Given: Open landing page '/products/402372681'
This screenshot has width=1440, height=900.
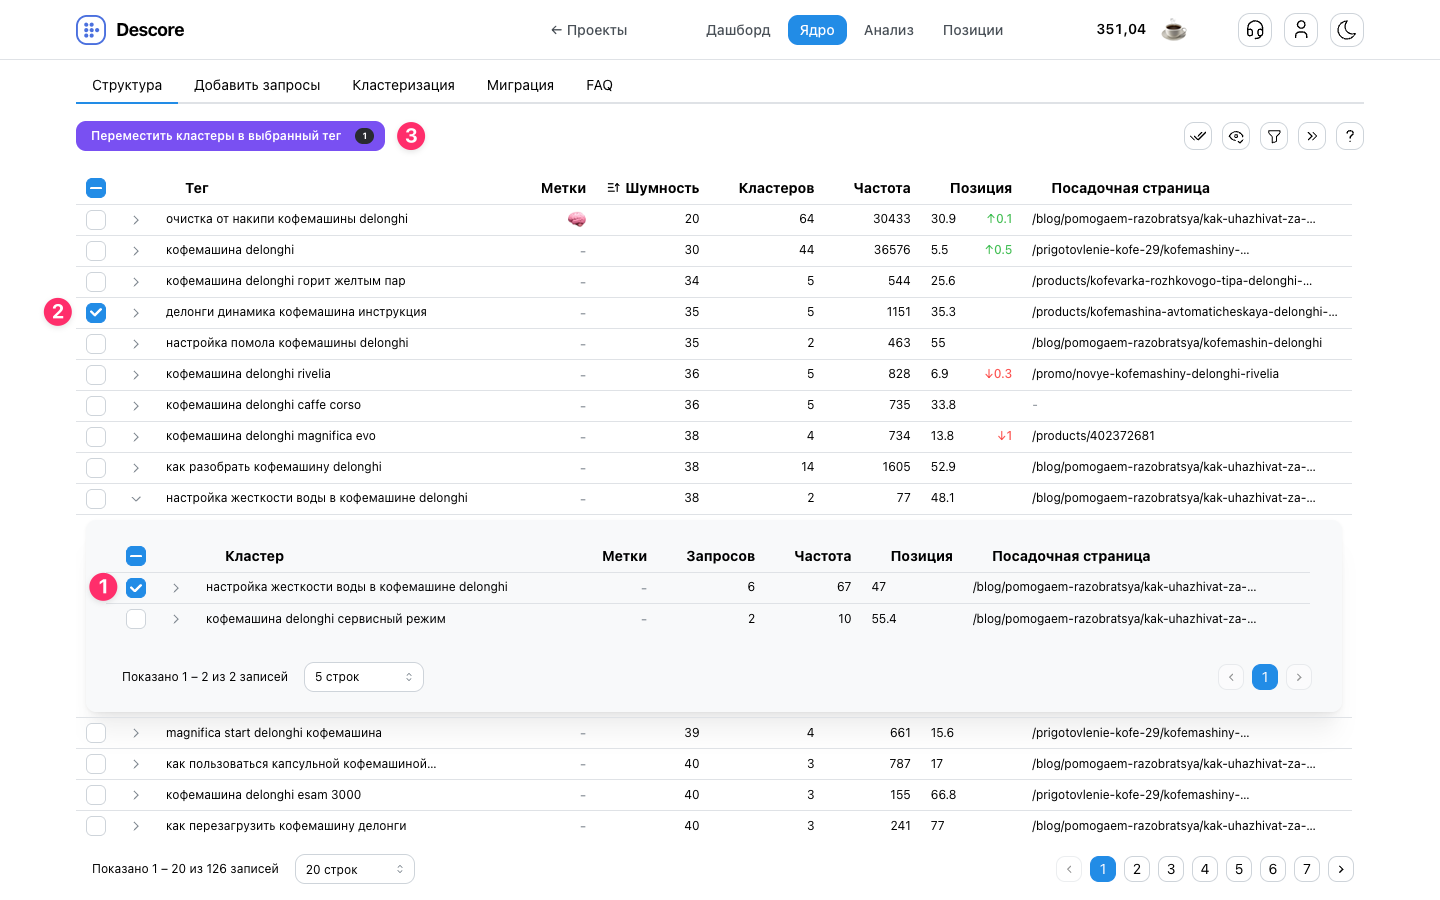Looking at the screenshot, I should tap(1093, 436).
